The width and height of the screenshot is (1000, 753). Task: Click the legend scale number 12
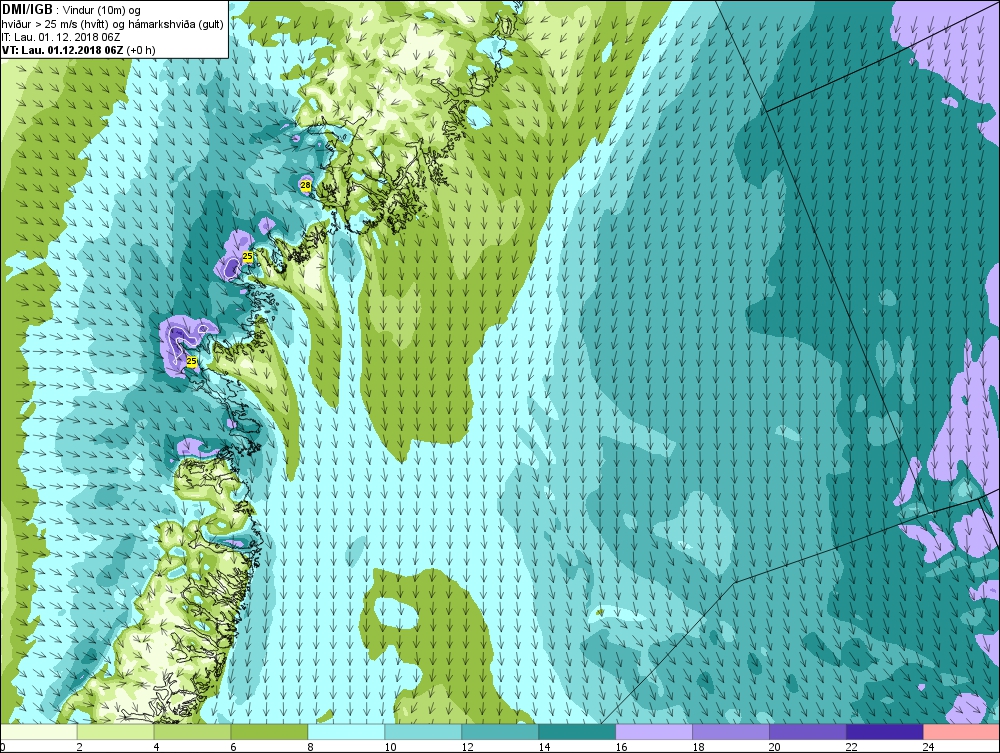point(467,747)
